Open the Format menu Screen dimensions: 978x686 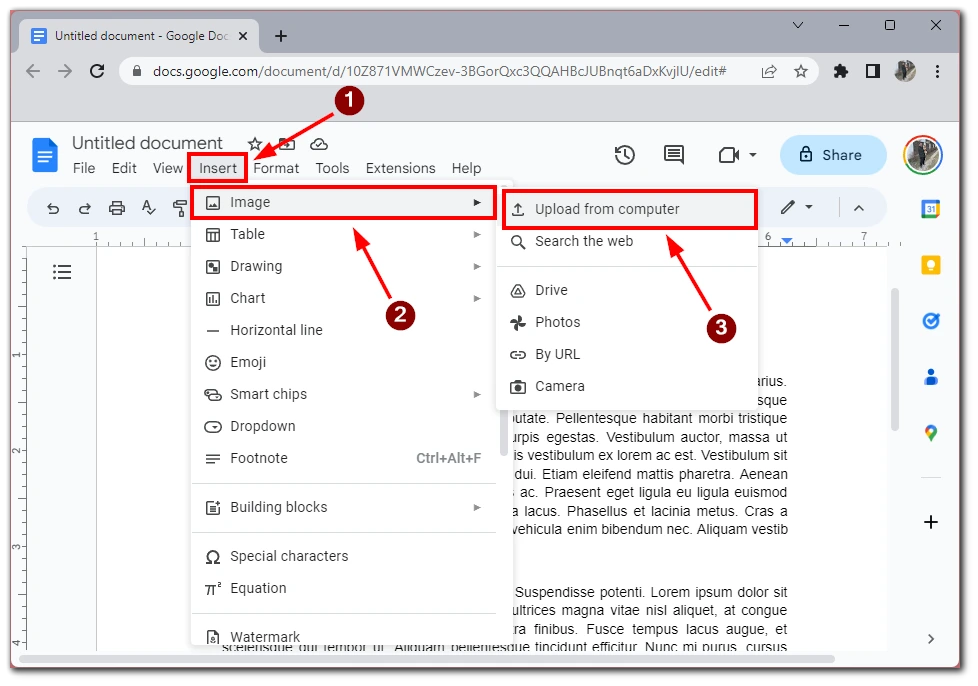pos(277,168)
